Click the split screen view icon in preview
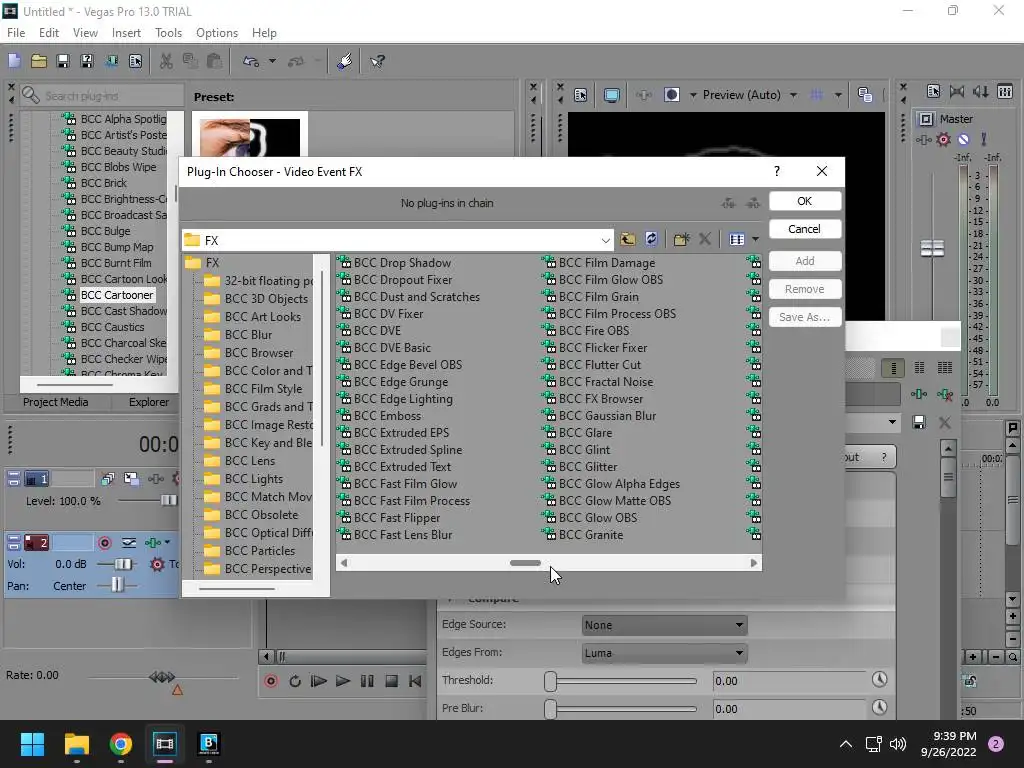The image size is (1024, 768). [671, 95]
